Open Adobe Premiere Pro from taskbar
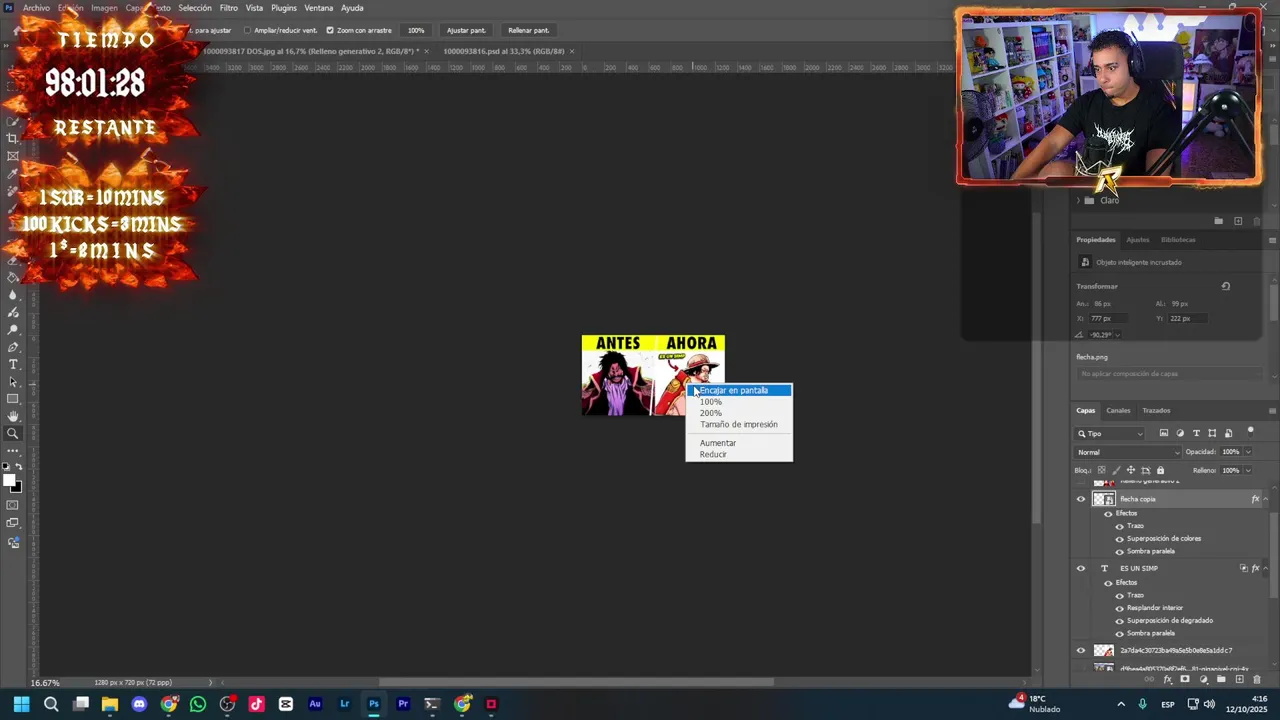1280x720 pixels. click(403, 704)
